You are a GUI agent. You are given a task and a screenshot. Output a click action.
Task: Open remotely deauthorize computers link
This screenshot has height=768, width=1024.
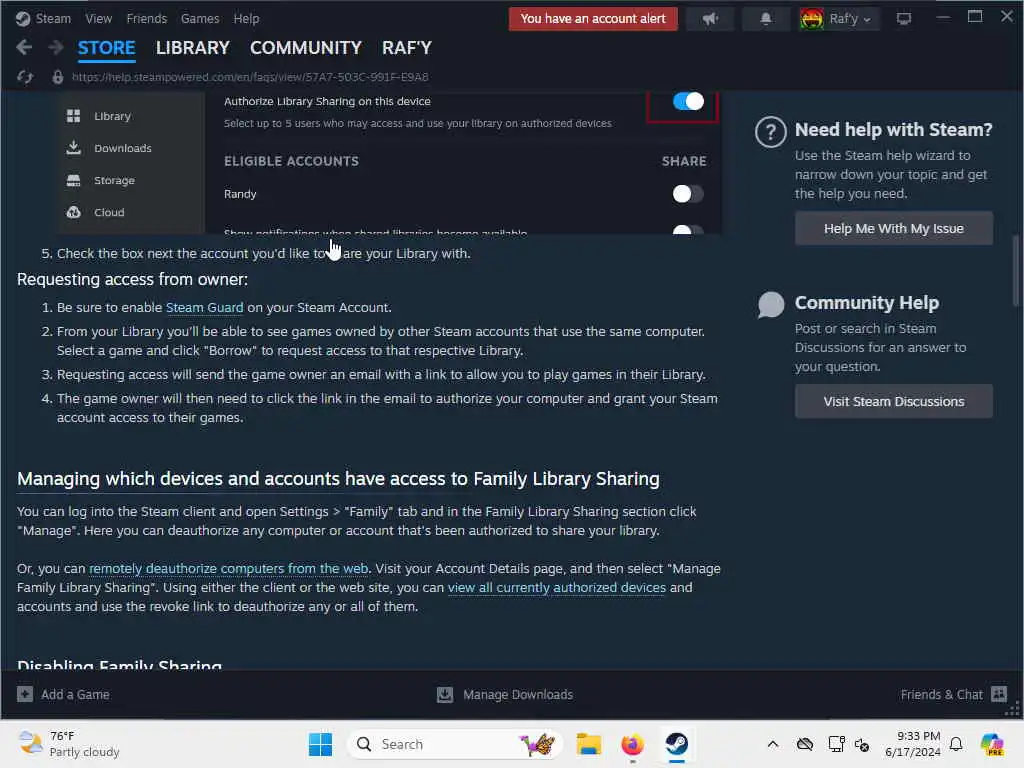coord(229,569)
